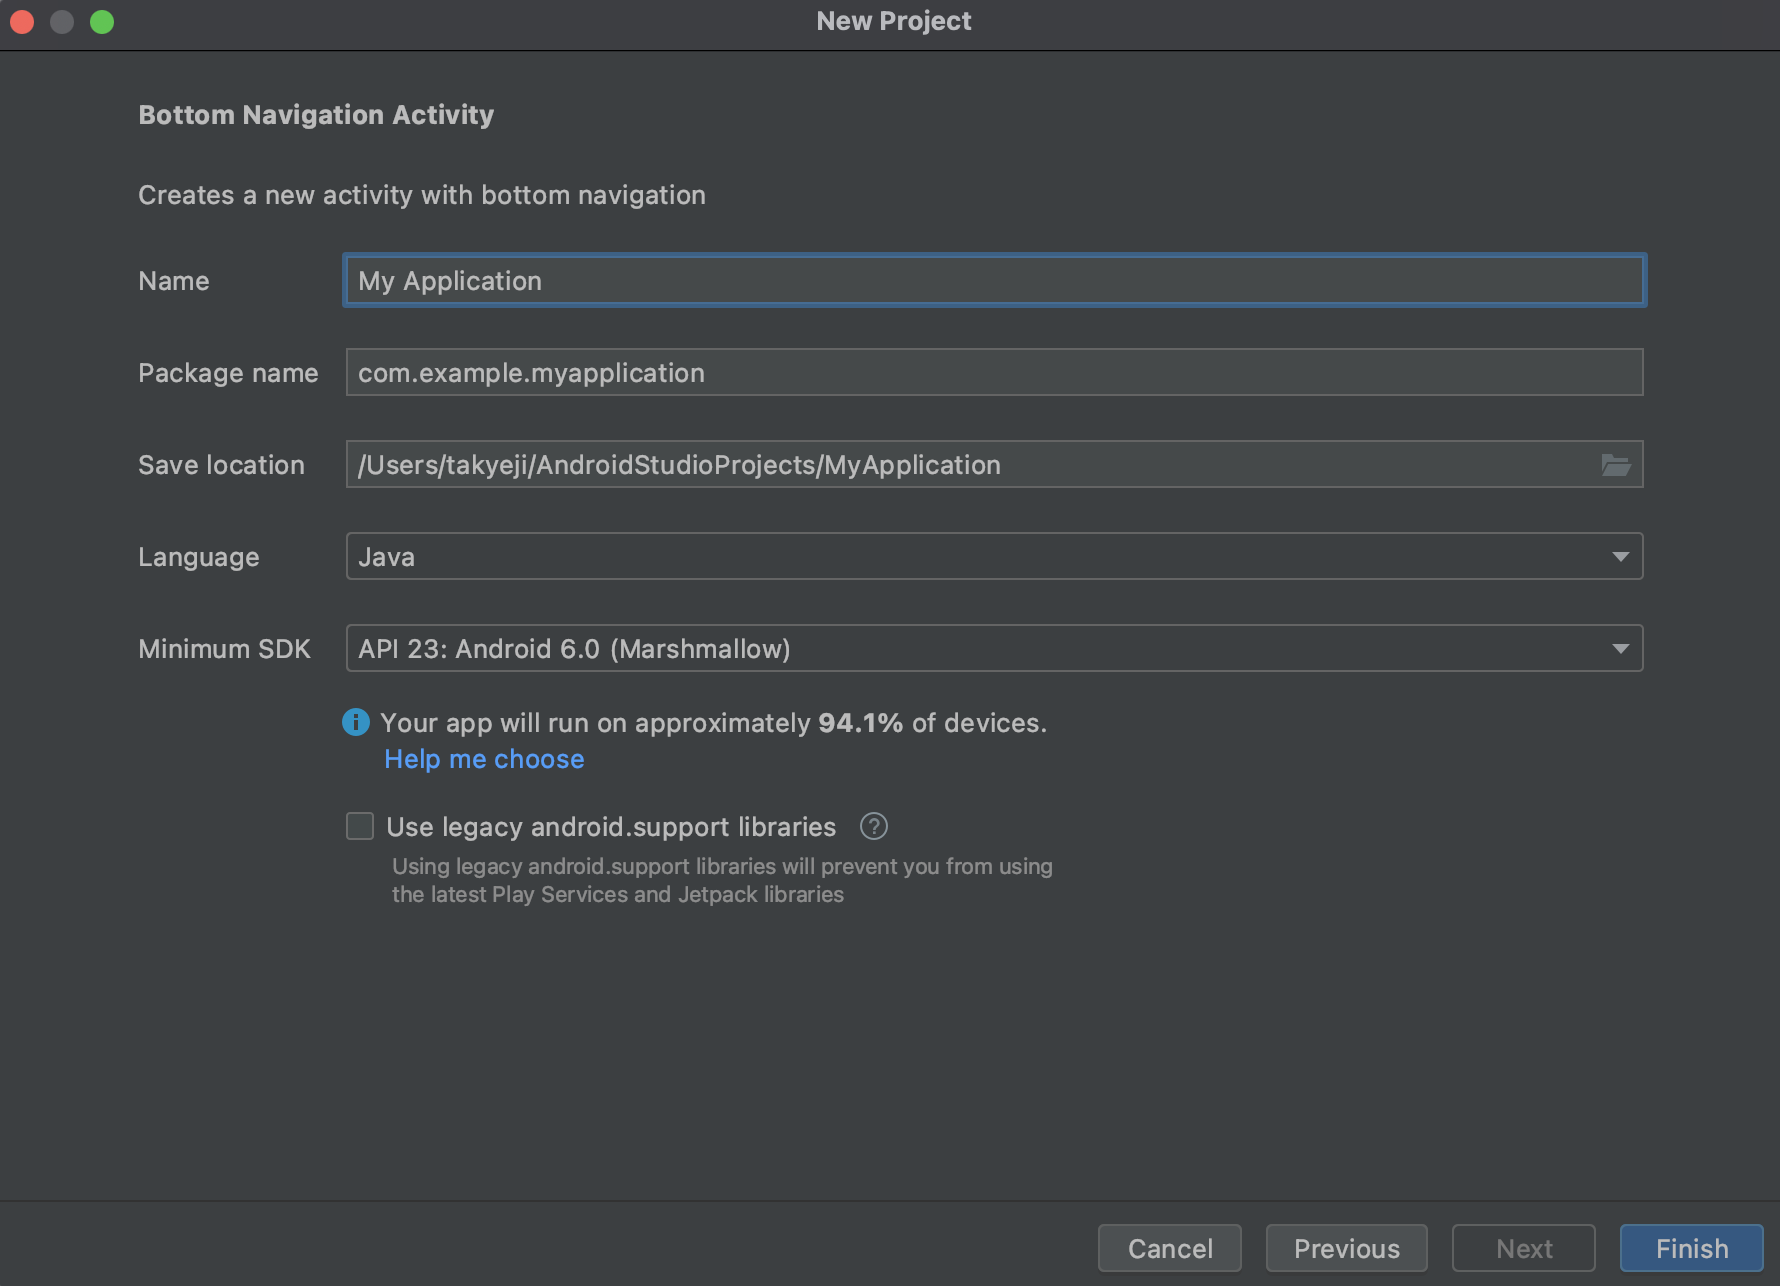Go back with the Previous button
The height and width of the screenshot is (1286, 1780).
(1347, 1248)
